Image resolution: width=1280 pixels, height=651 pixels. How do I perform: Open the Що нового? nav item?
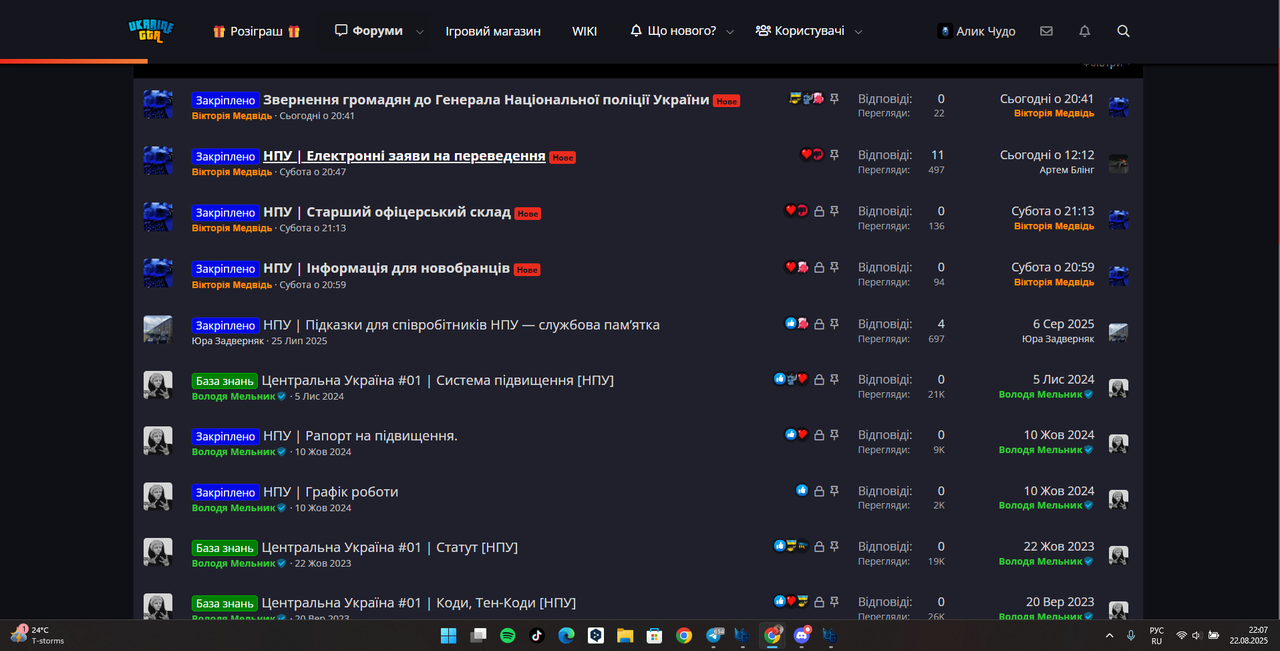click(x=673, y=31)
